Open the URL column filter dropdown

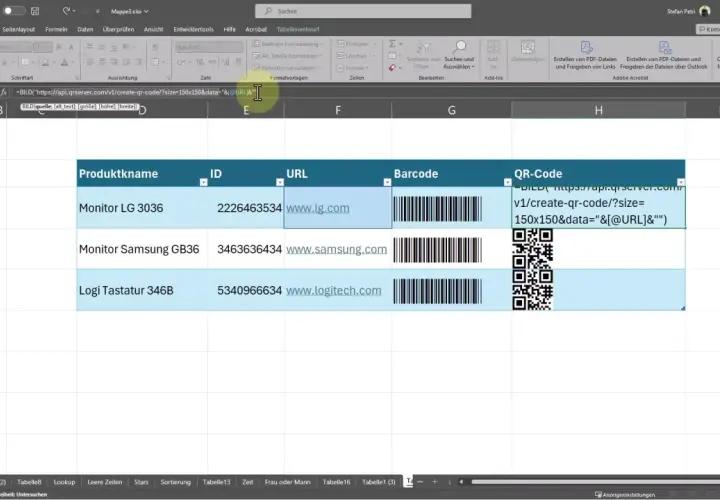[x=387, y=182]
